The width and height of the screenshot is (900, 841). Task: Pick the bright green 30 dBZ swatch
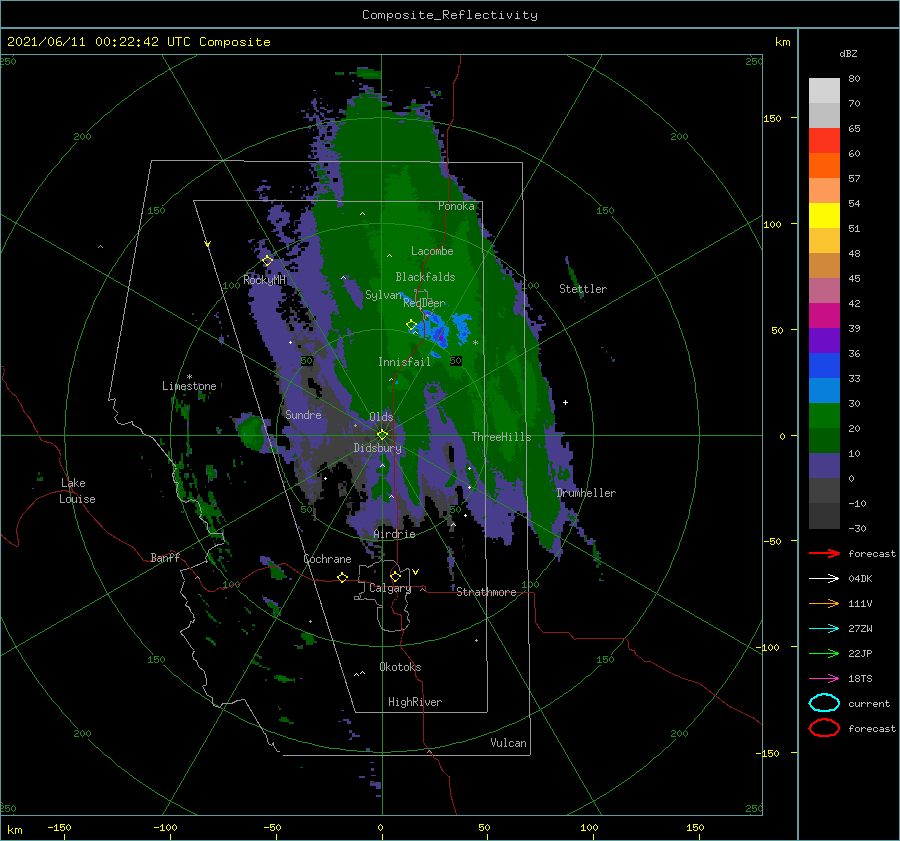point(824,415)
